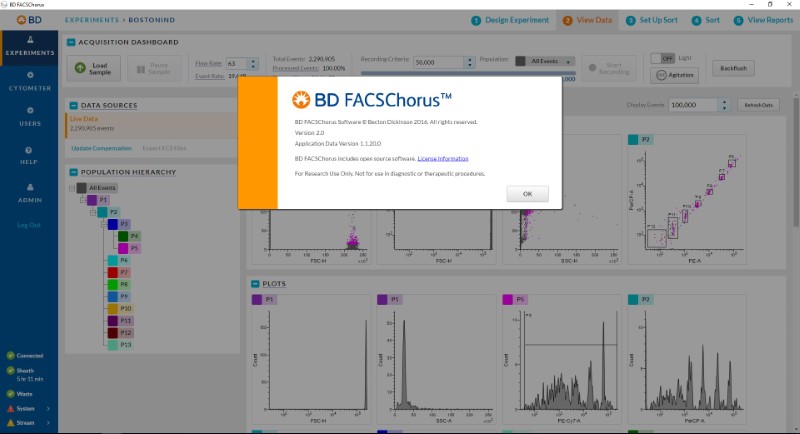The width and height of the screenshot is (800, 434).
Task: Click the Display Events 100,000 field
Action: [694, 105]
